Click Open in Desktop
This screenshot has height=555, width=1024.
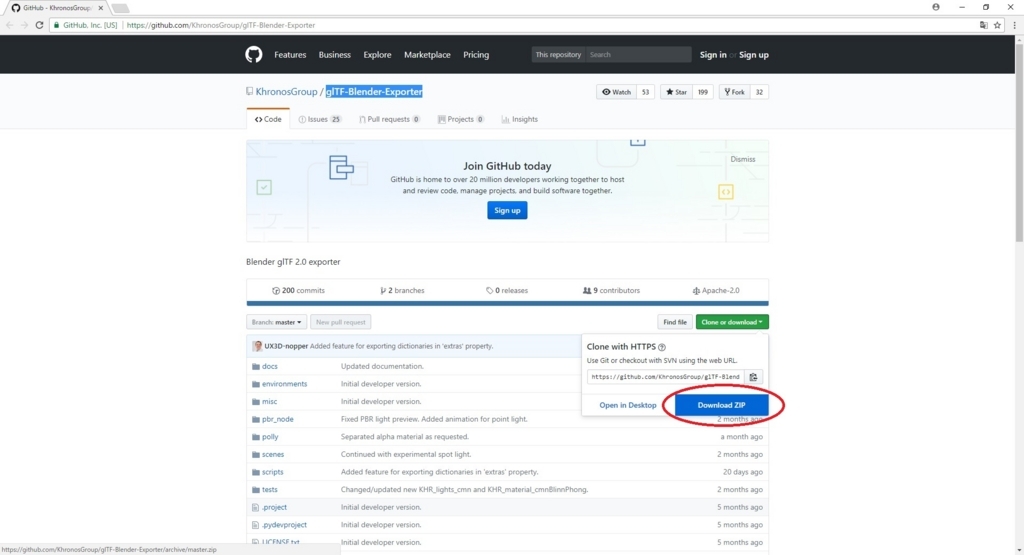(x=628, y=405)
